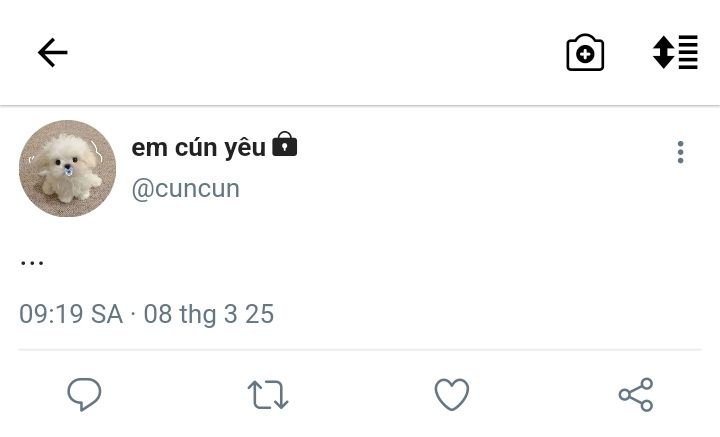Tap the padlock beside the display name
The height and width of the screenshot is (437, 720).
click(285, 145)
